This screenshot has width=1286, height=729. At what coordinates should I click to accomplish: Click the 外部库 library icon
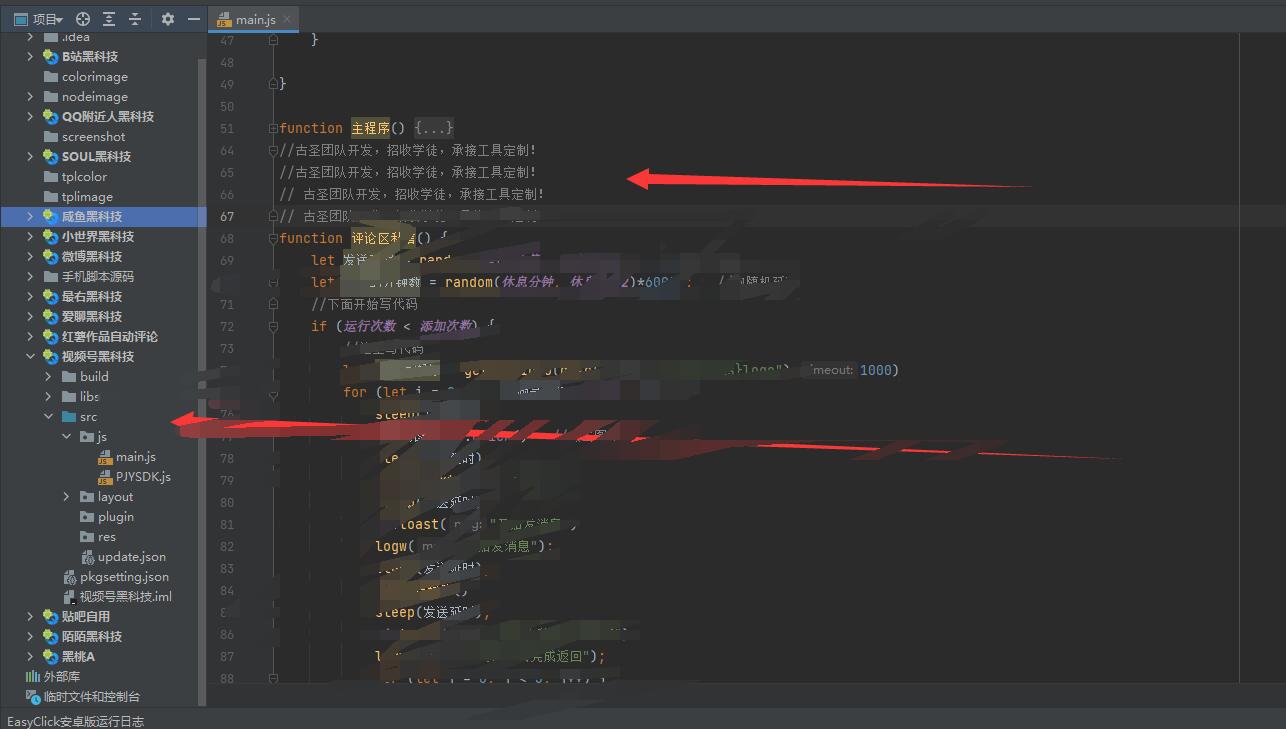click(33, 677)
